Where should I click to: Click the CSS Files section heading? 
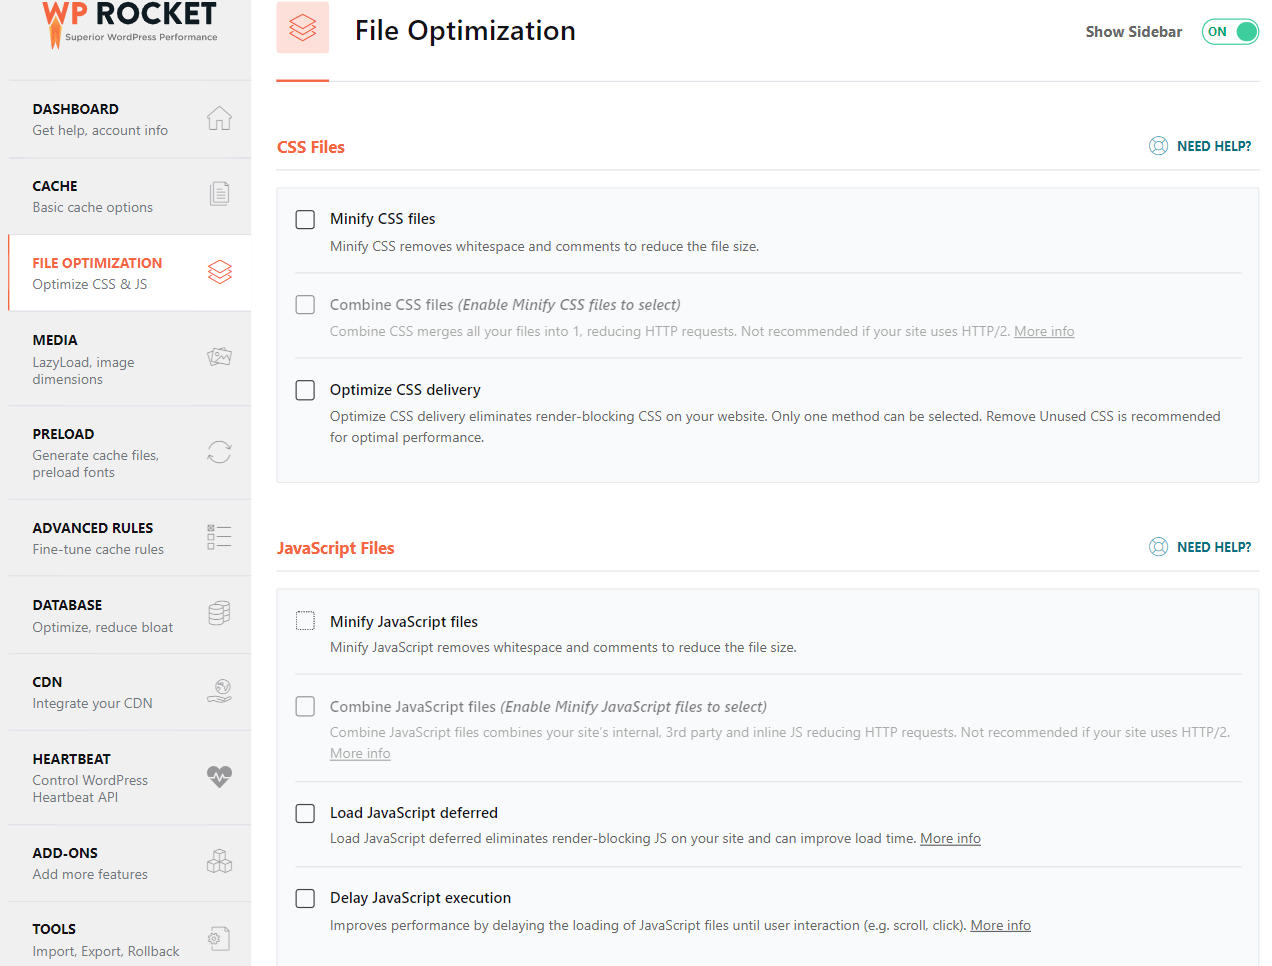pyautogui.click(x=311, y=147)
